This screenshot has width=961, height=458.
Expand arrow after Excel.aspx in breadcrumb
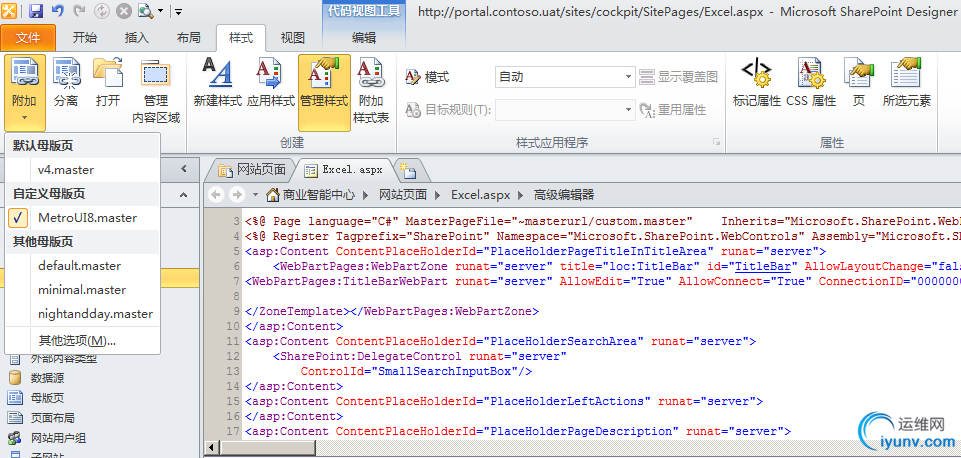(522, 196)
